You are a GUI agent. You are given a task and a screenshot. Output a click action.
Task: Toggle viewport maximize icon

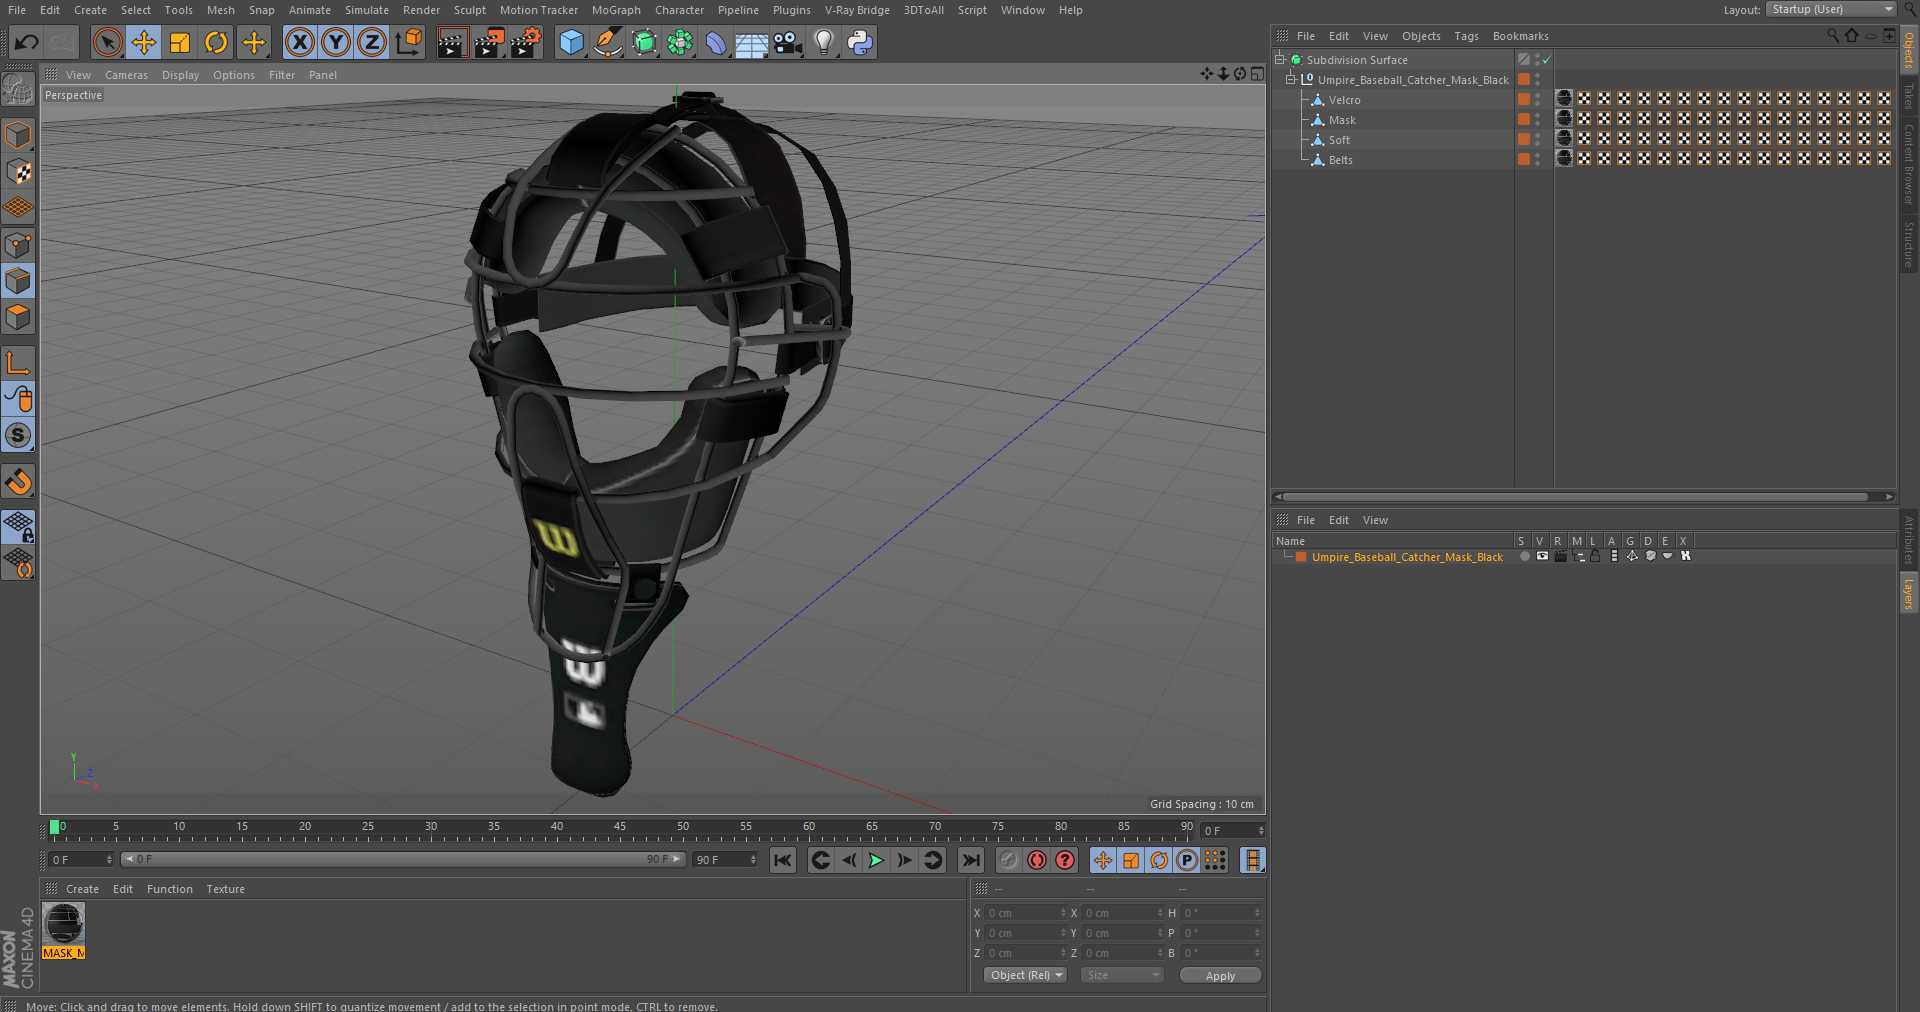click(1257, 74)
